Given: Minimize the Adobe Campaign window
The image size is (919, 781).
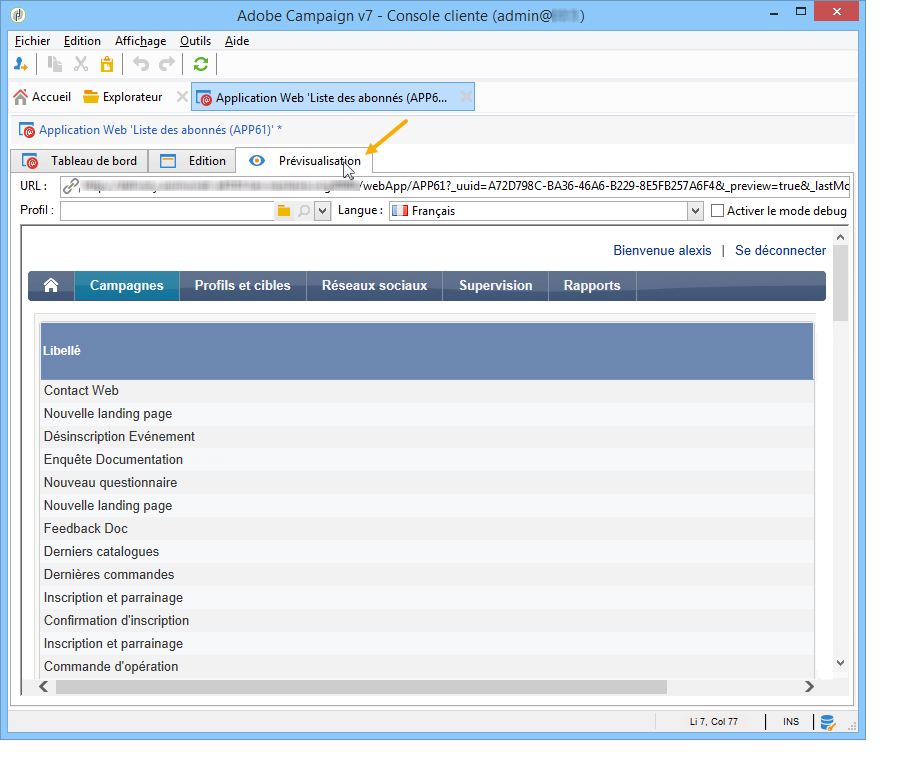Looking at the screenshot, I should coord(774,13).
